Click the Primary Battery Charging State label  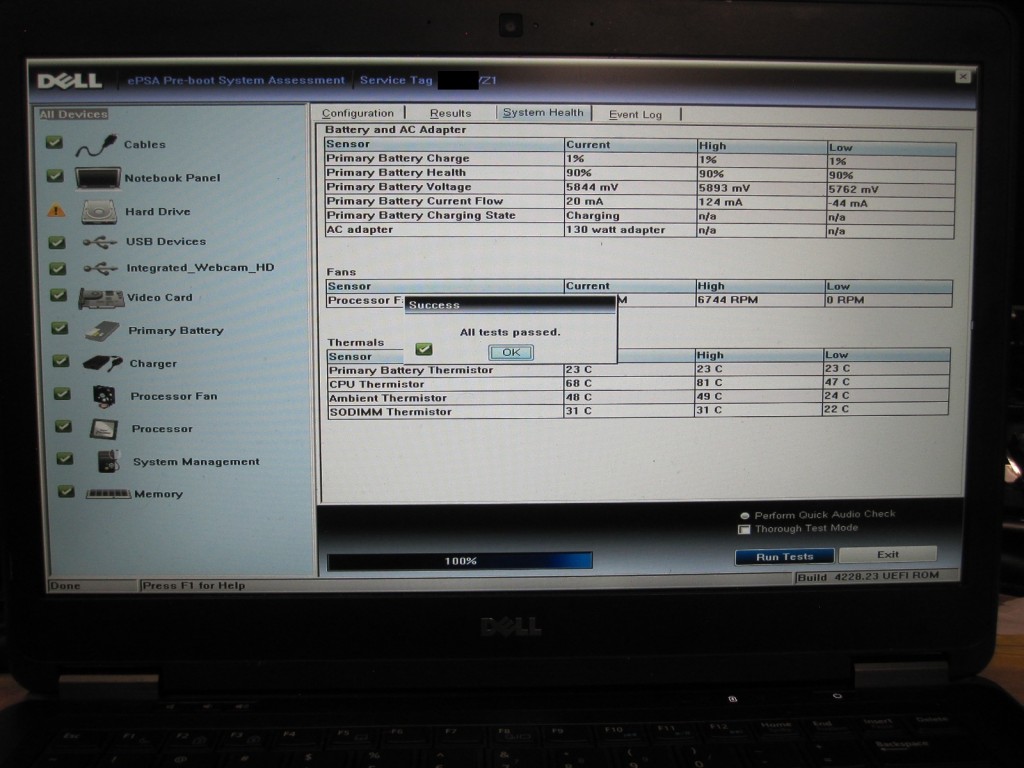[x=421, y=216]
